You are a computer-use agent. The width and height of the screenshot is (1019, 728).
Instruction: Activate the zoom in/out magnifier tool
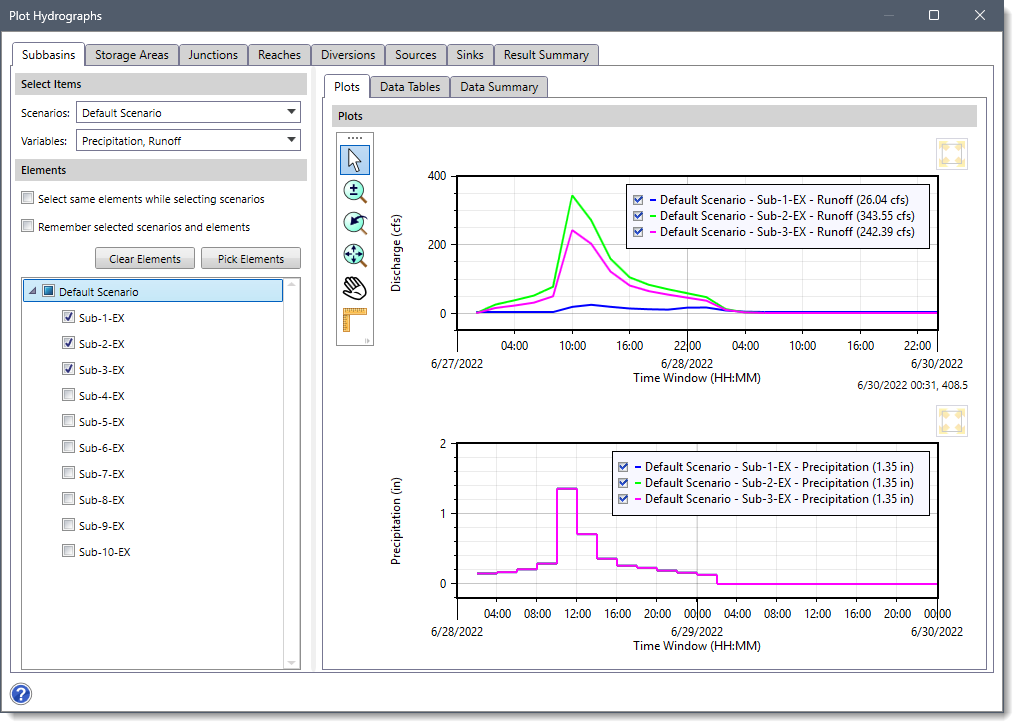coord(355,192)
